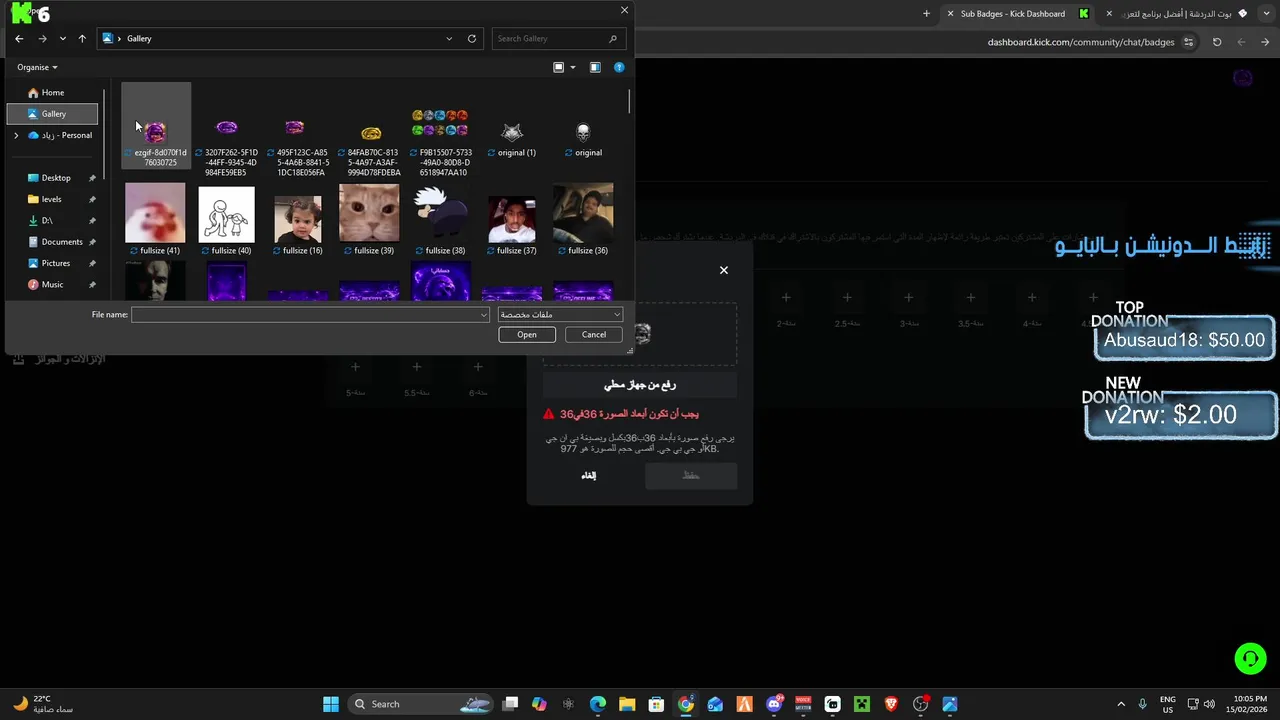This screenshot has height=720, width=1280.
Task: Expand the Personal OneDrive node
Action: [x=16, y=135]
